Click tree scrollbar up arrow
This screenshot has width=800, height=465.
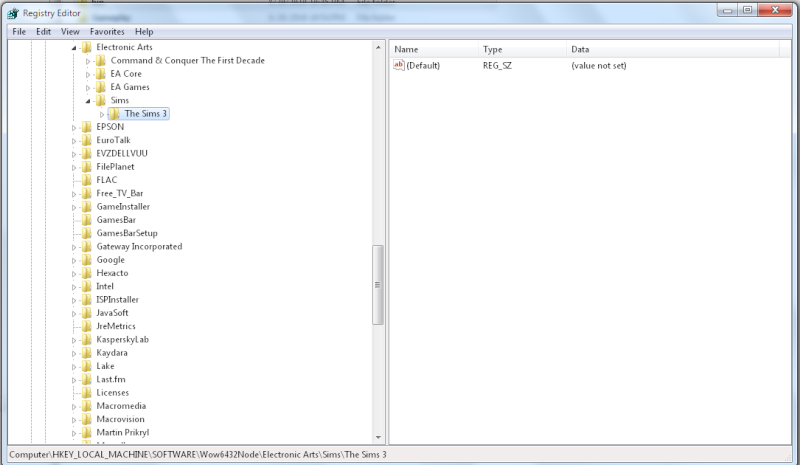378,47
